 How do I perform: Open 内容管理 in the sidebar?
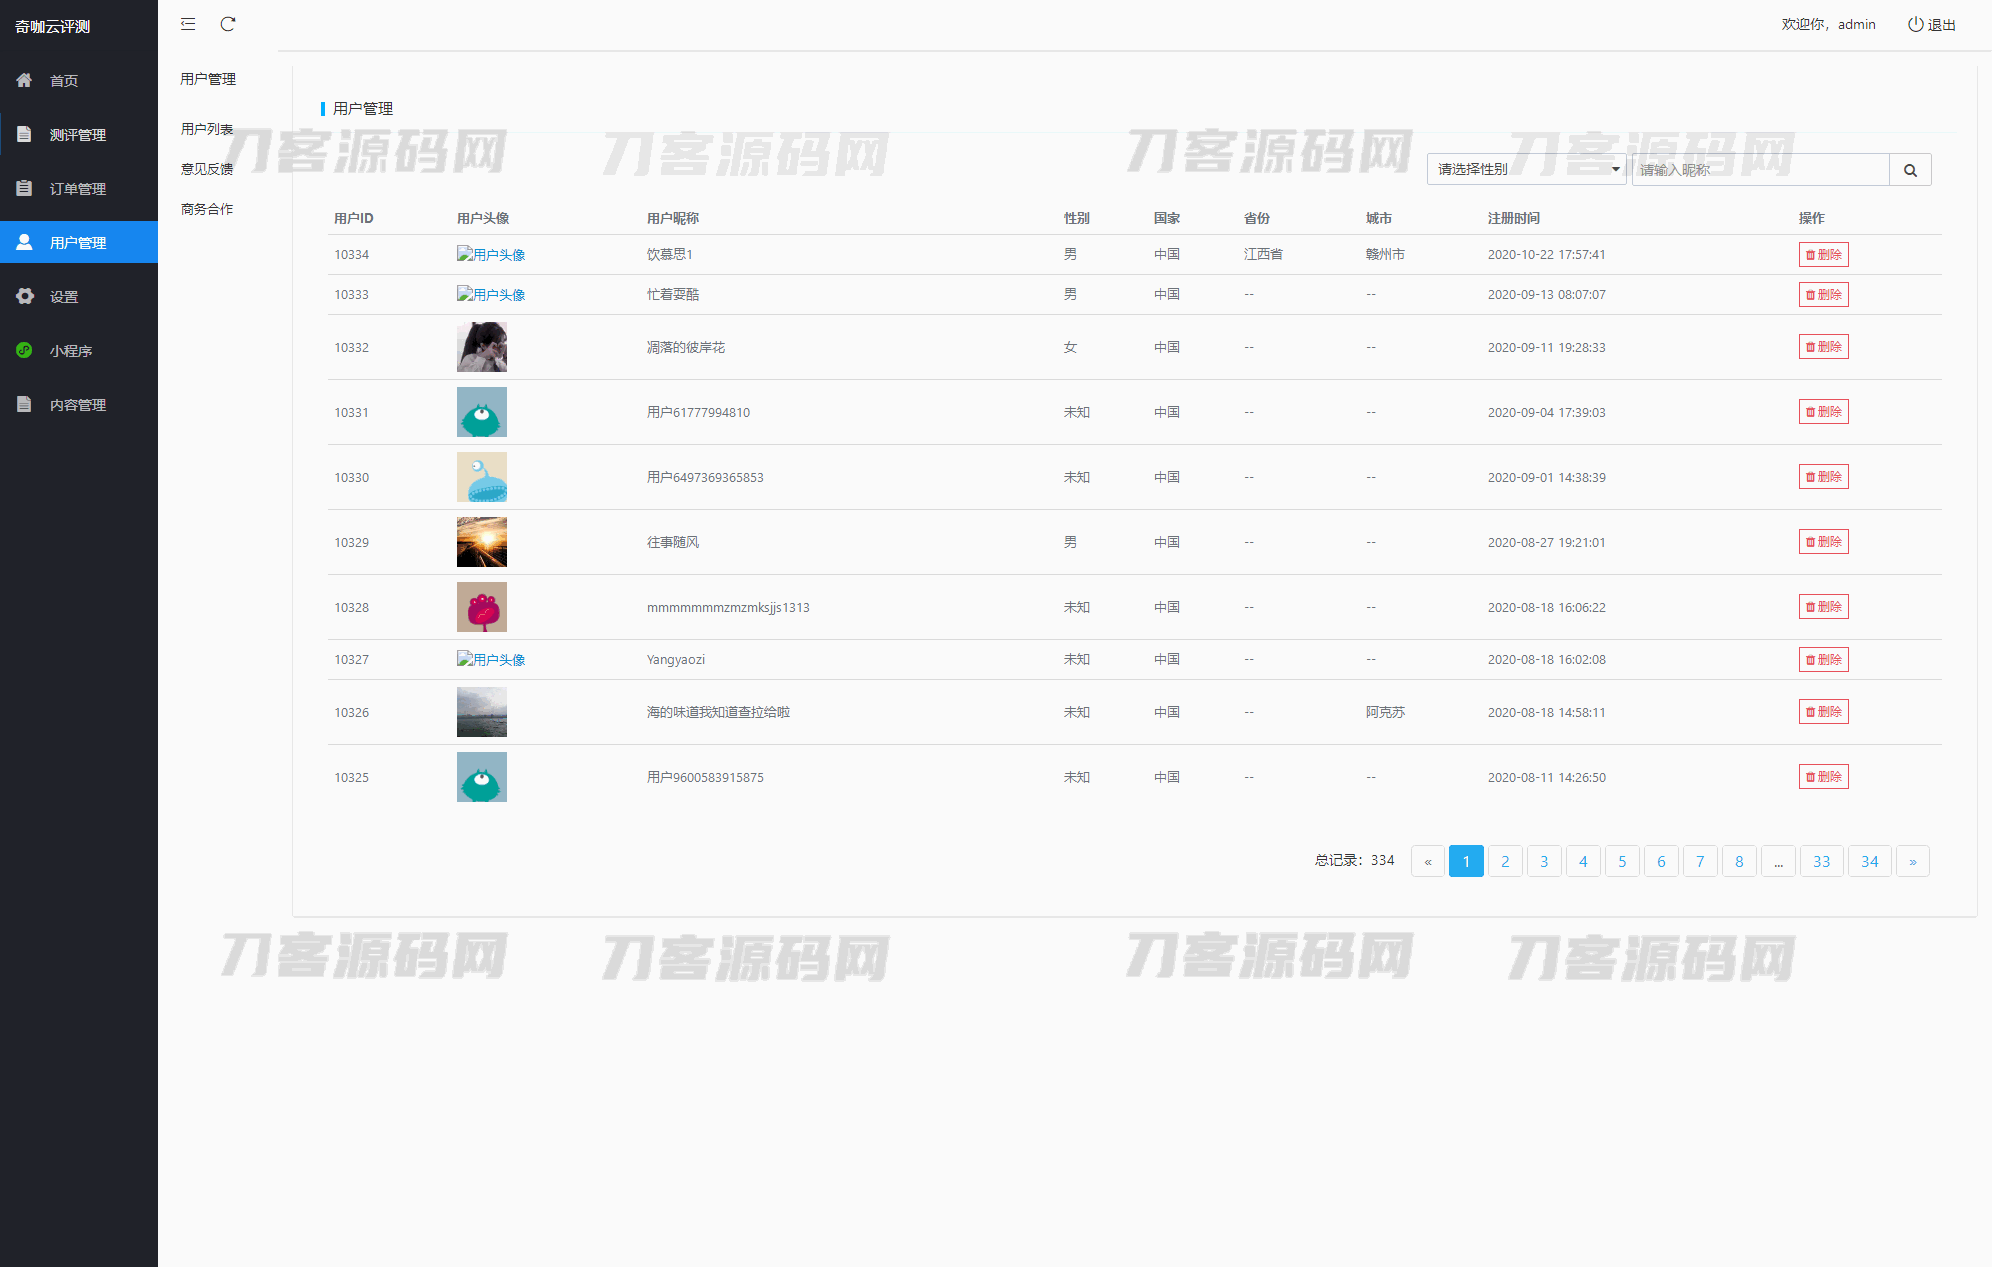click(78, 405)
